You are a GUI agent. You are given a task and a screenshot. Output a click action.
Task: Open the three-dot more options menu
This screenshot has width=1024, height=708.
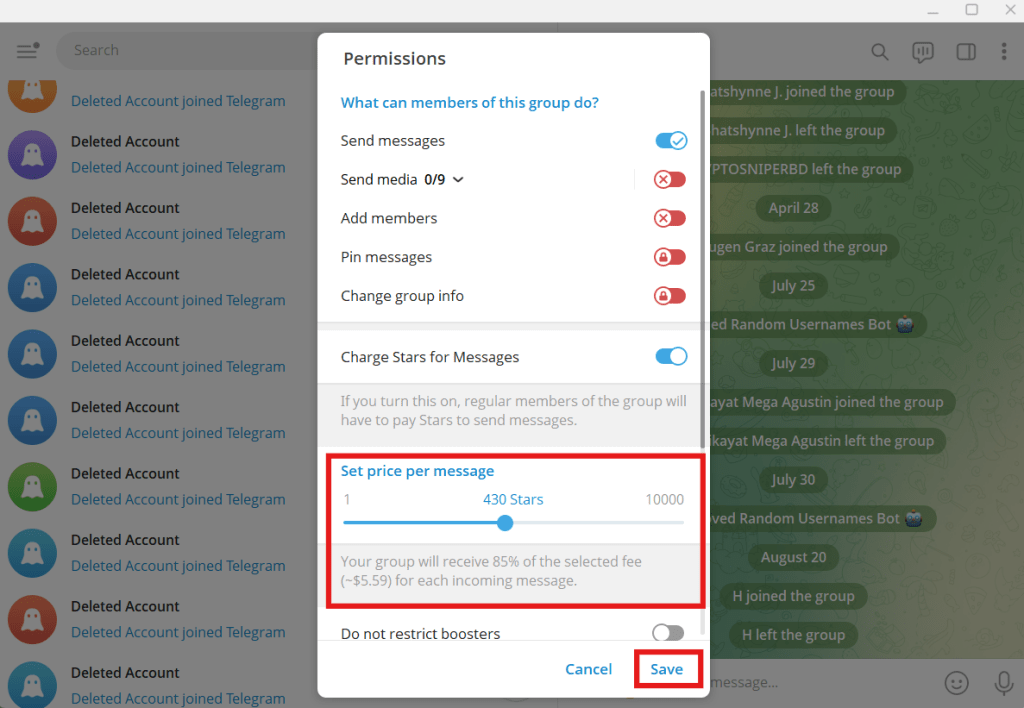1004,51
